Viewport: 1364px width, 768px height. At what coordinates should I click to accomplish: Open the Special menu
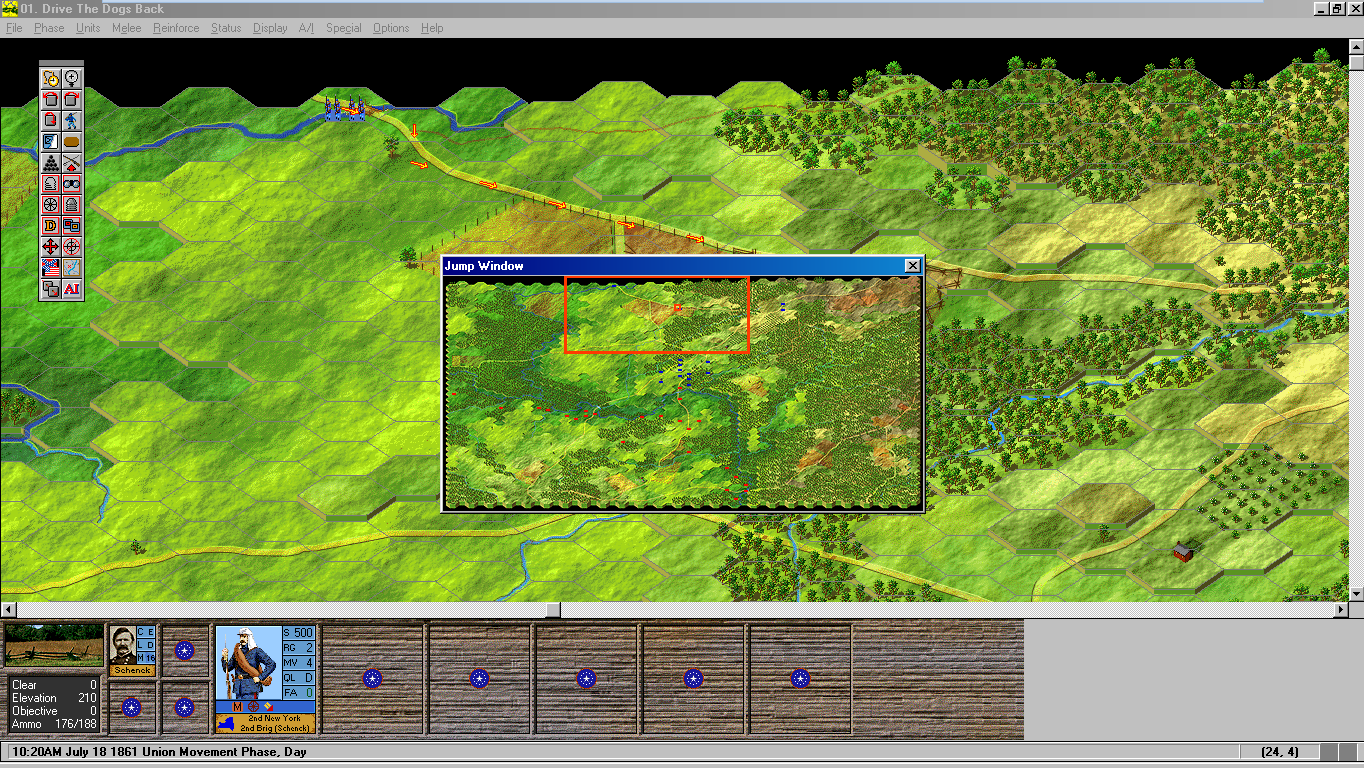pyautogui.click(x=343, y=28)
